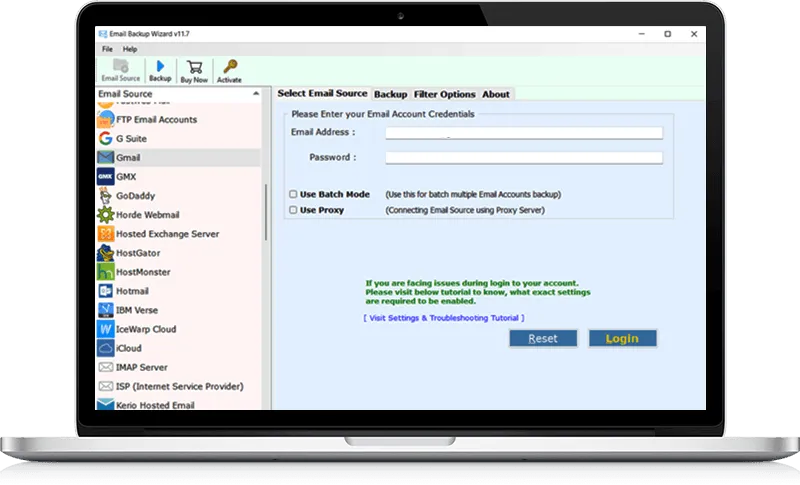Select the IBM Verse icon
Screen dimensions: 800x485
click(106, 310)
